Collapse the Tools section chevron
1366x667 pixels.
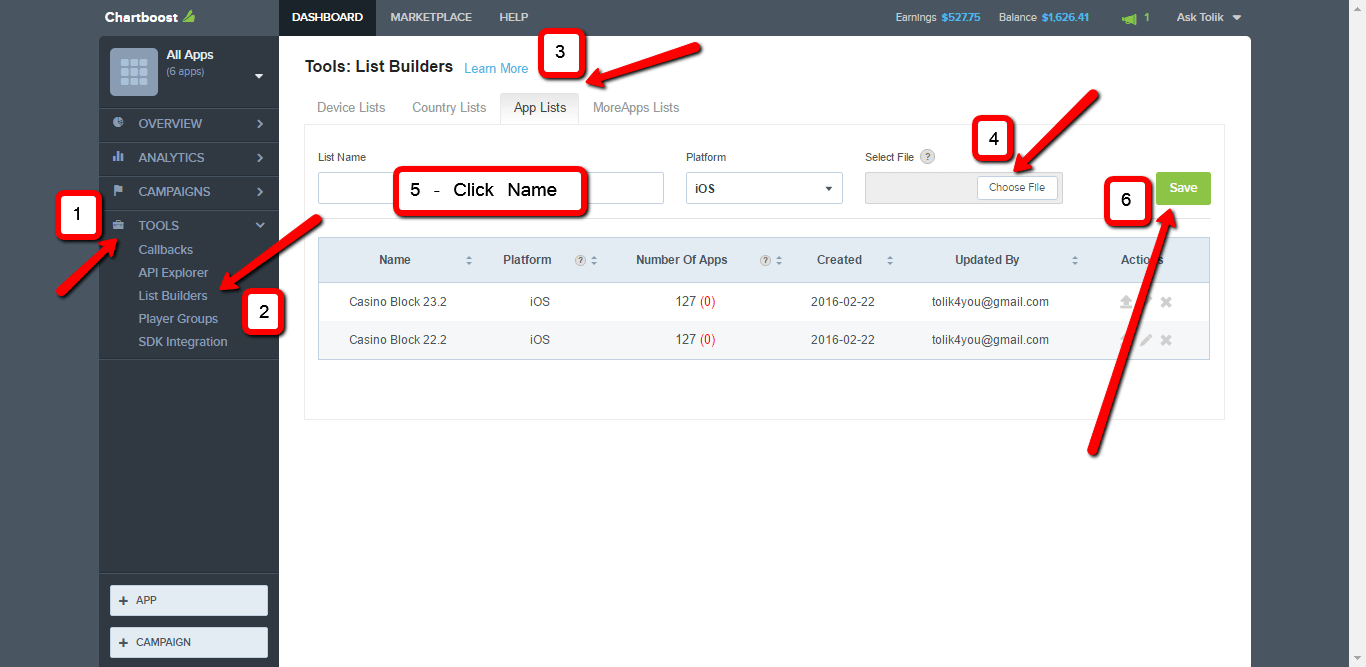tap(260, 226)
